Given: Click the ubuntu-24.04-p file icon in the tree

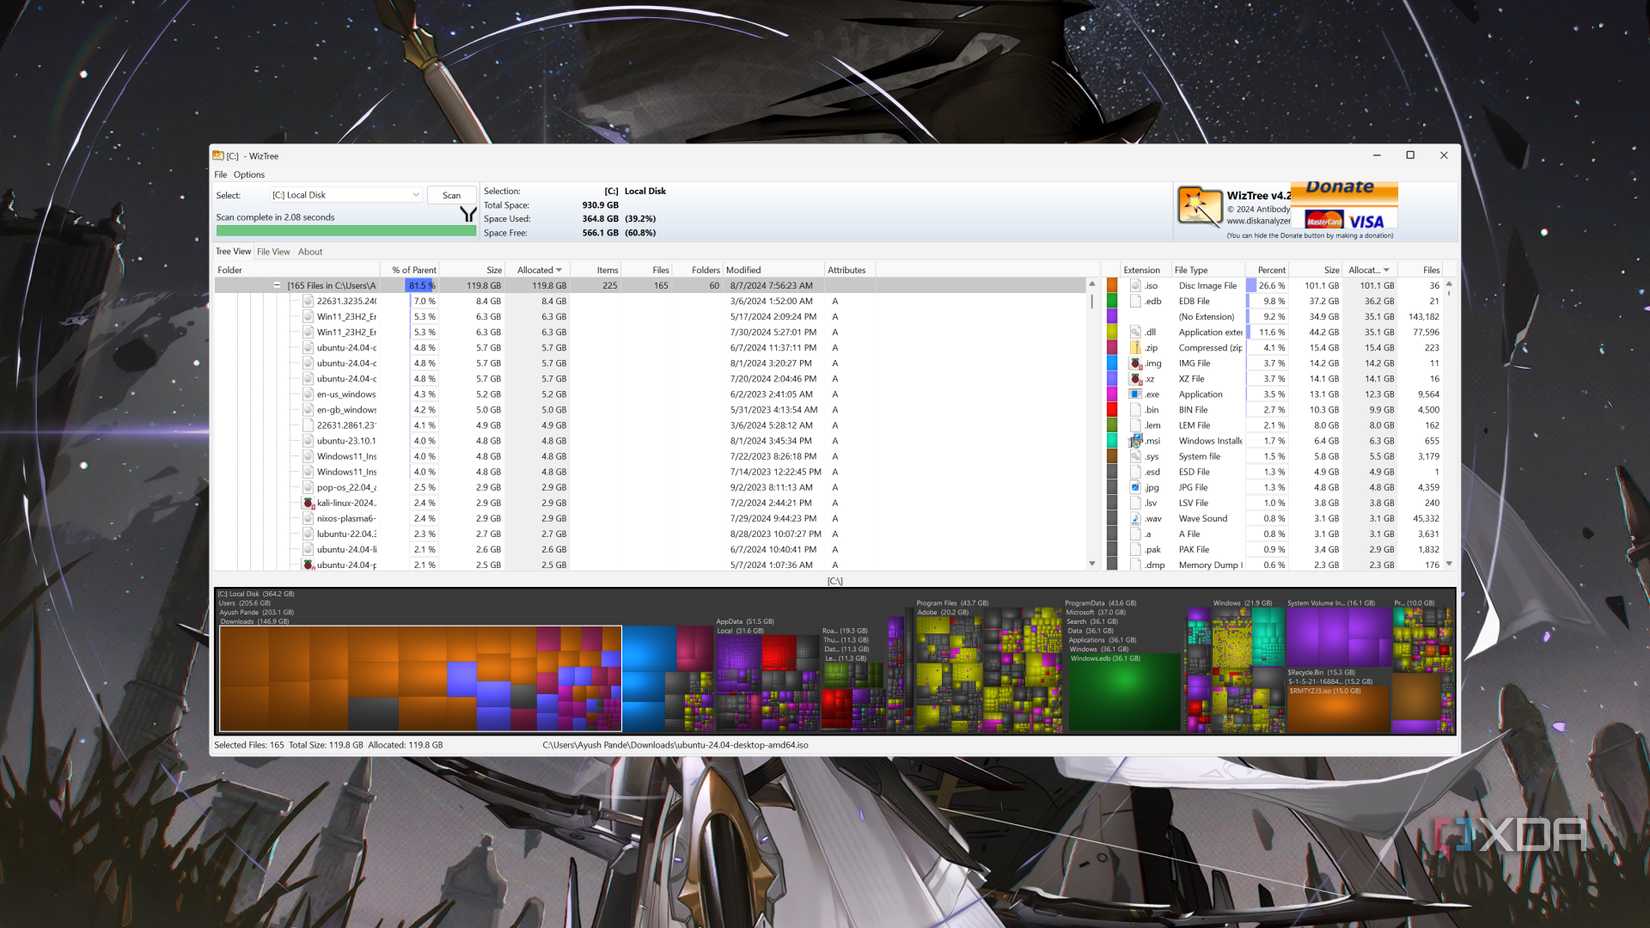Looking at the screenshot, I should tap(308, 565).
